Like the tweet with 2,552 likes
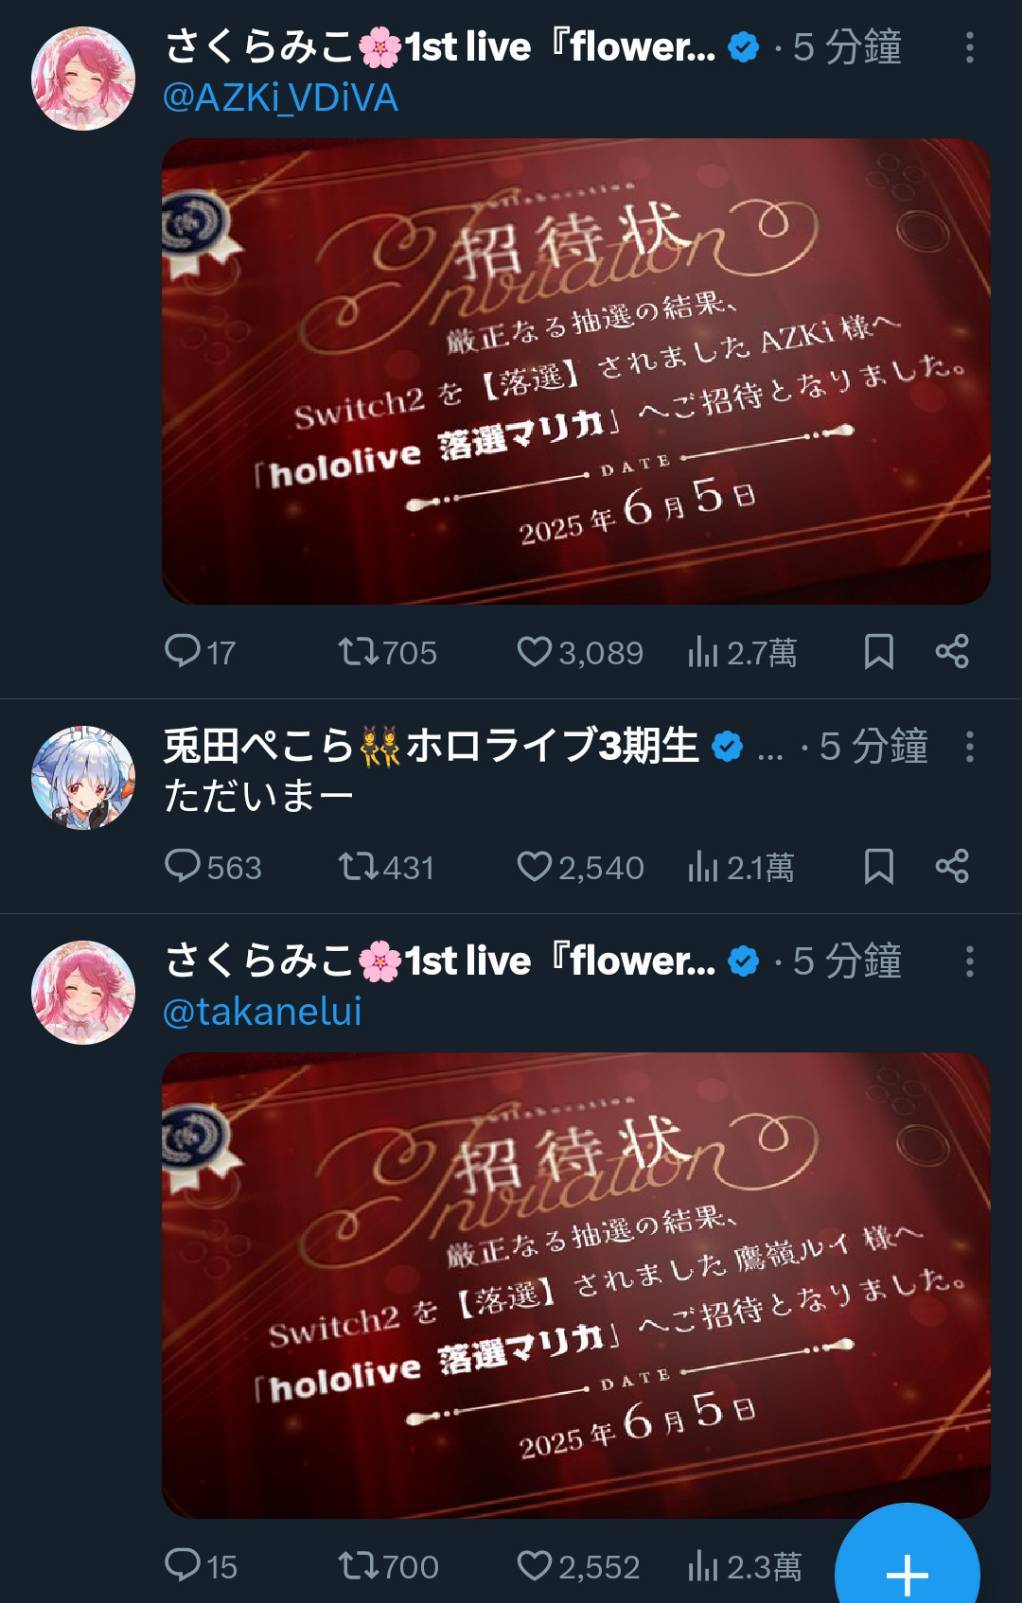1022x1603 pixels. (578, 1566)
